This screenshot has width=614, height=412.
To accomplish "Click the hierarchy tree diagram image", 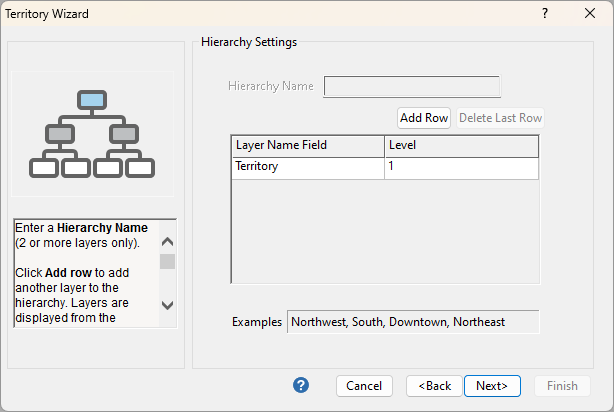I will click(92, 133).
